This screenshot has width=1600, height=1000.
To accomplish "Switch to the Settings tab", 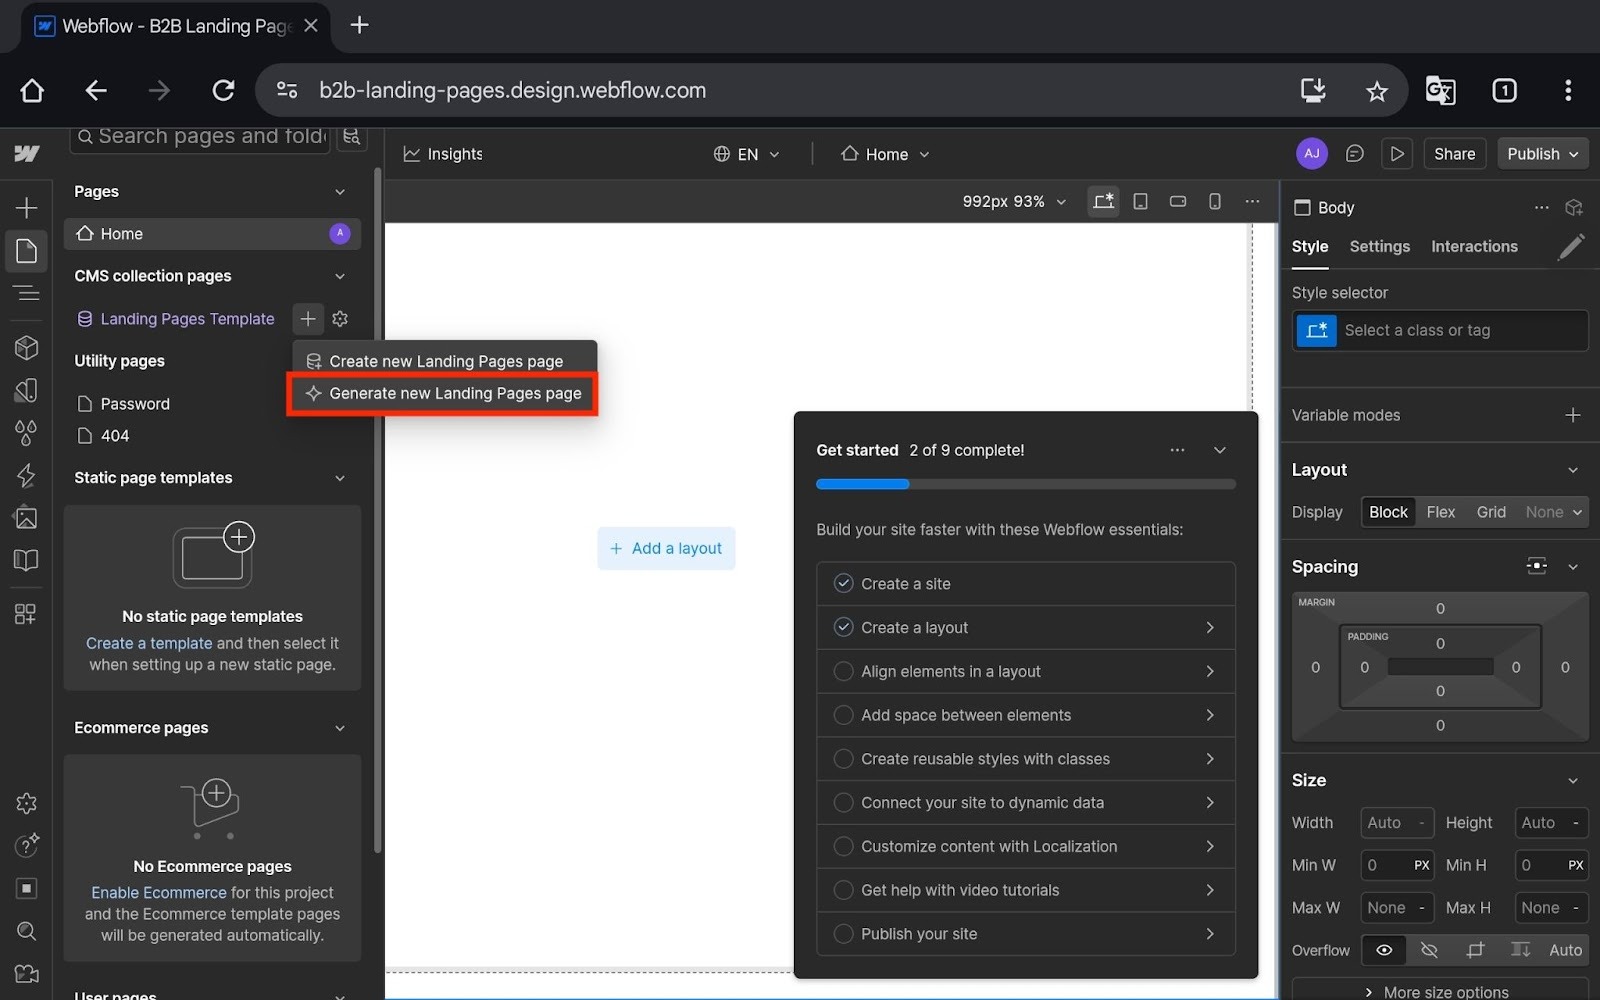I will pos(1379,246).
